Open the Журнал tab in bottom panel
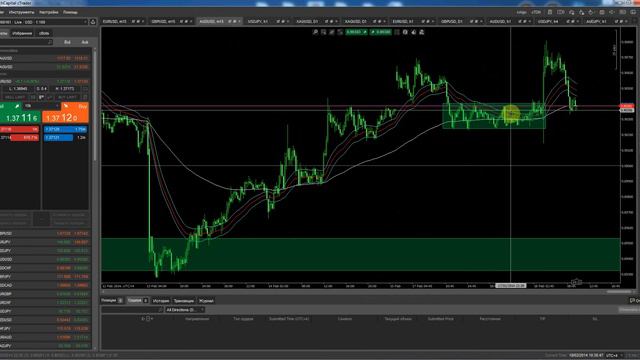 coord(206,301)
